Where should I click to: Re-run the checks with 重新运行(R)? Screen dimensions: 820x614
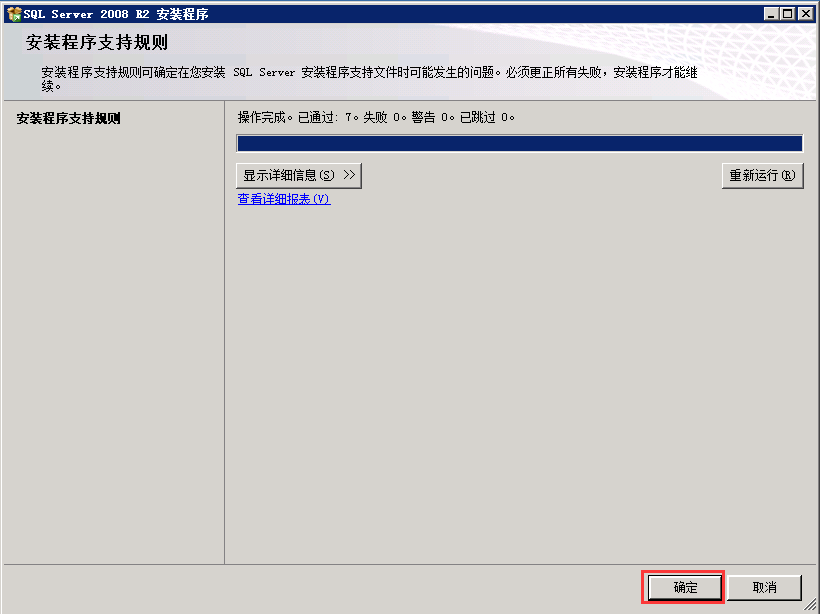(x=762, y=175)
